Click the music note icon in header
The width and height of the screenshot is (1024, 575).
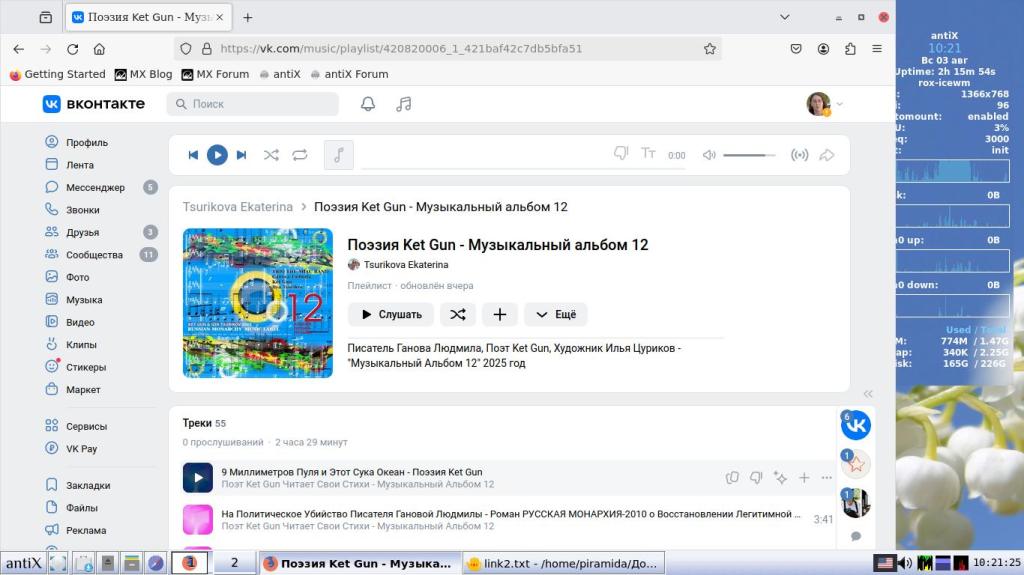pyautogui.click(x=404, y=104)
